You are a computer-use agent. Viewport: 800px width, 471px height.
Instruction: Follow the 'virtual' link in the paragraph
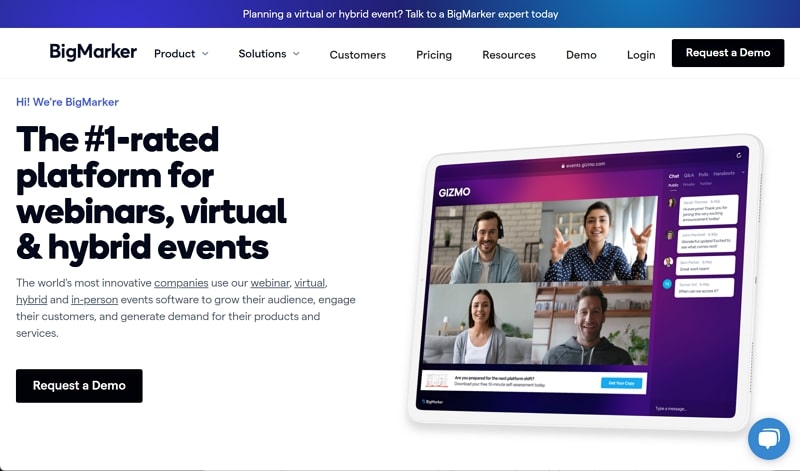pyautogui.click(x=309, y=283)
